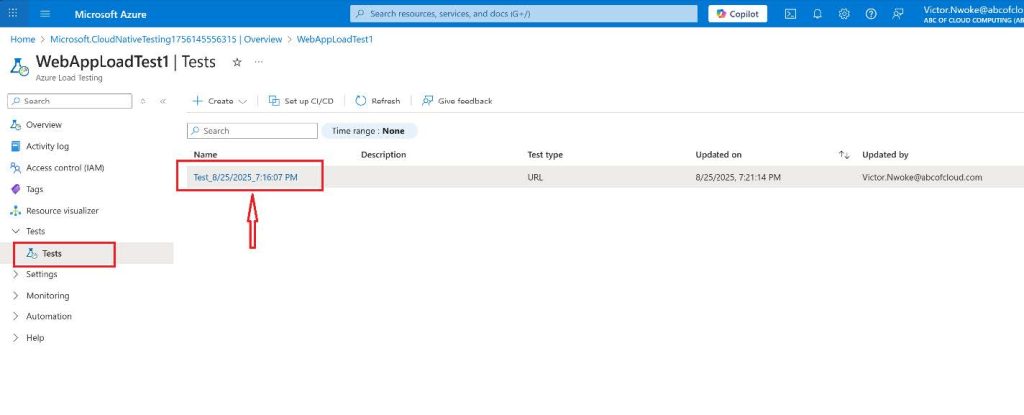This screenshot has height=415, width=1024.
Task: Open the more options ellipsis beside title
Action: pyautogui.click(x=259, y=62)
